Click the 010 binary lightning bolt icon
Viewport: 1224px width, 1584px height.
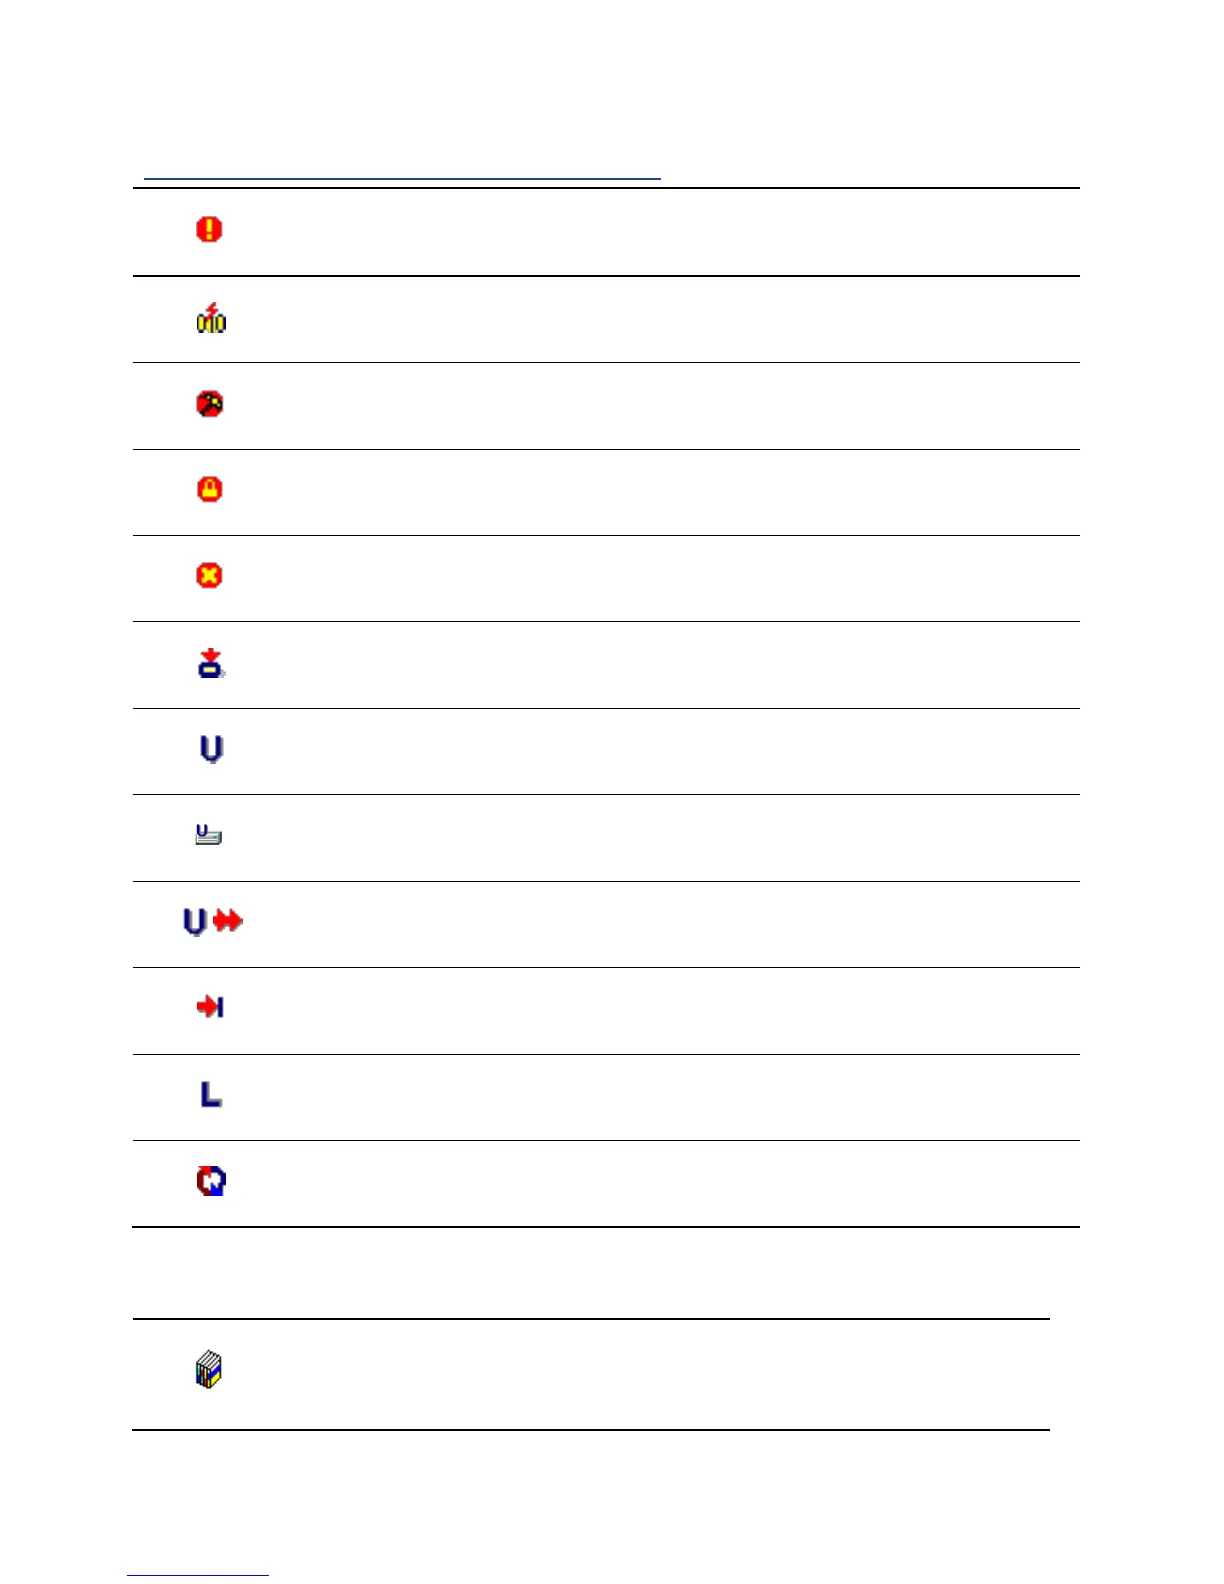pos(211,318)
